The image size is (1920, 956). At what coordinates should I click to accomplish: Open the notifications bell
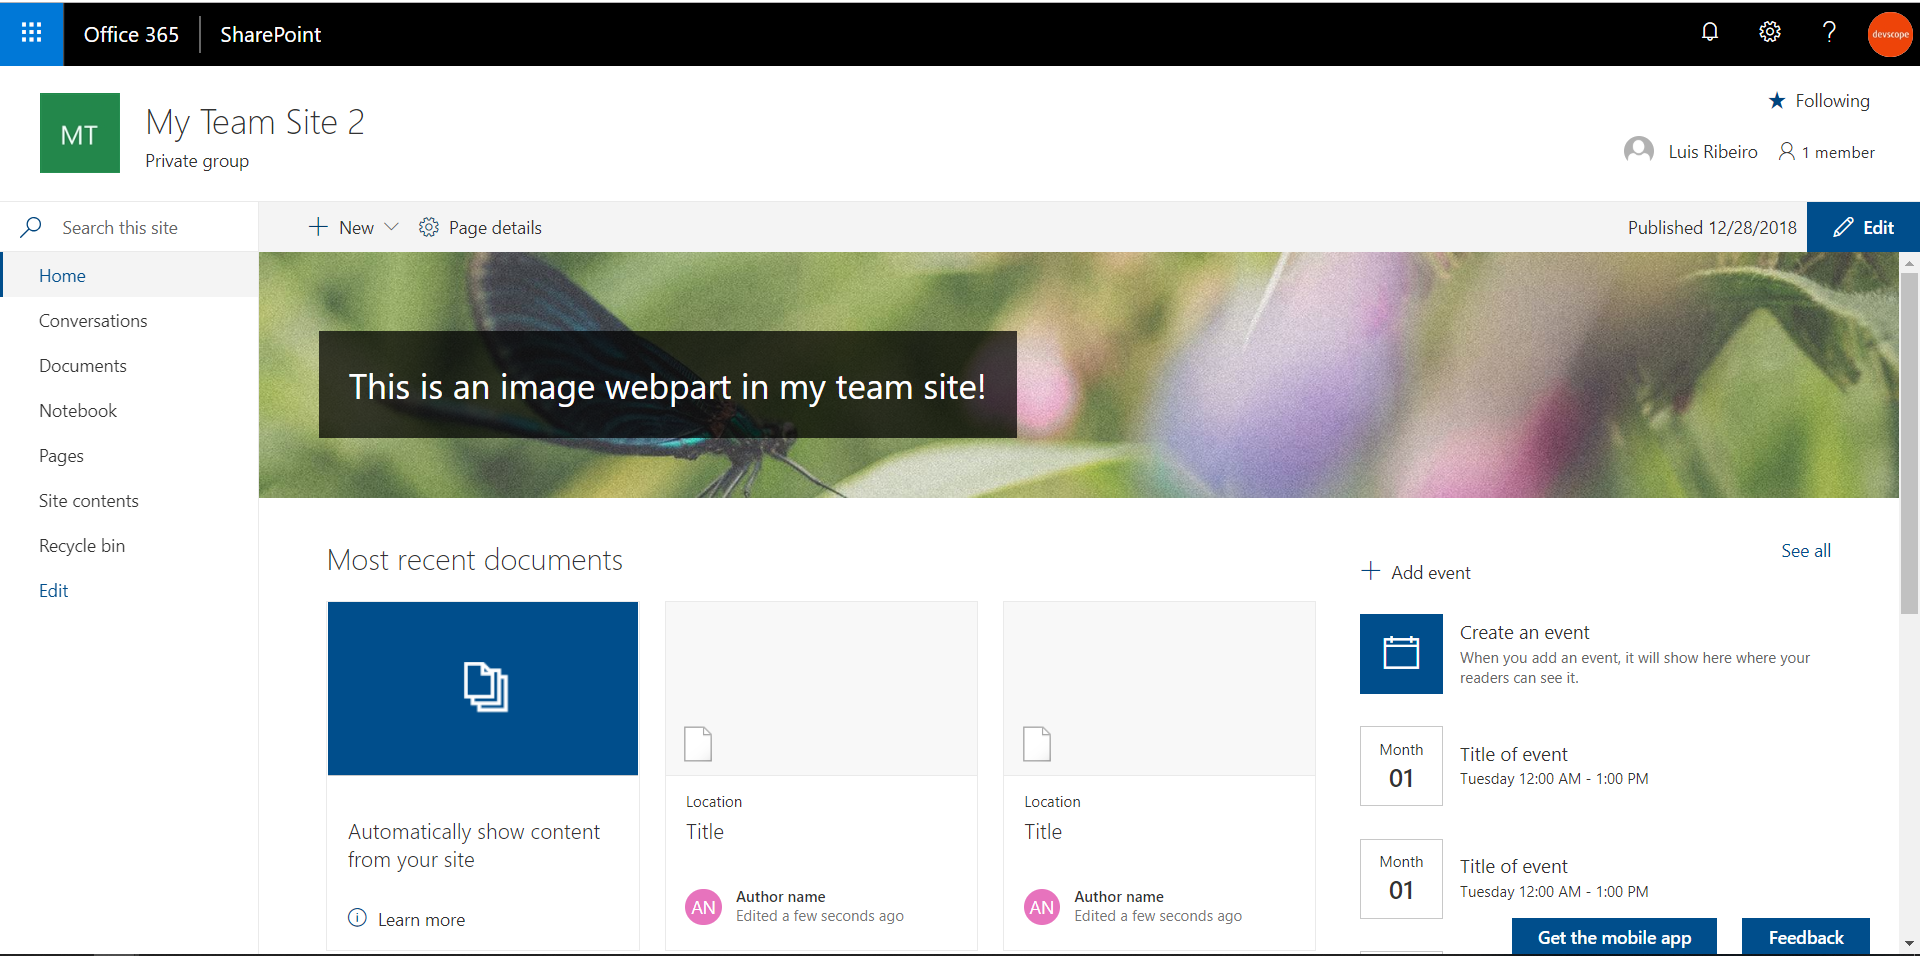(1710, 32)
